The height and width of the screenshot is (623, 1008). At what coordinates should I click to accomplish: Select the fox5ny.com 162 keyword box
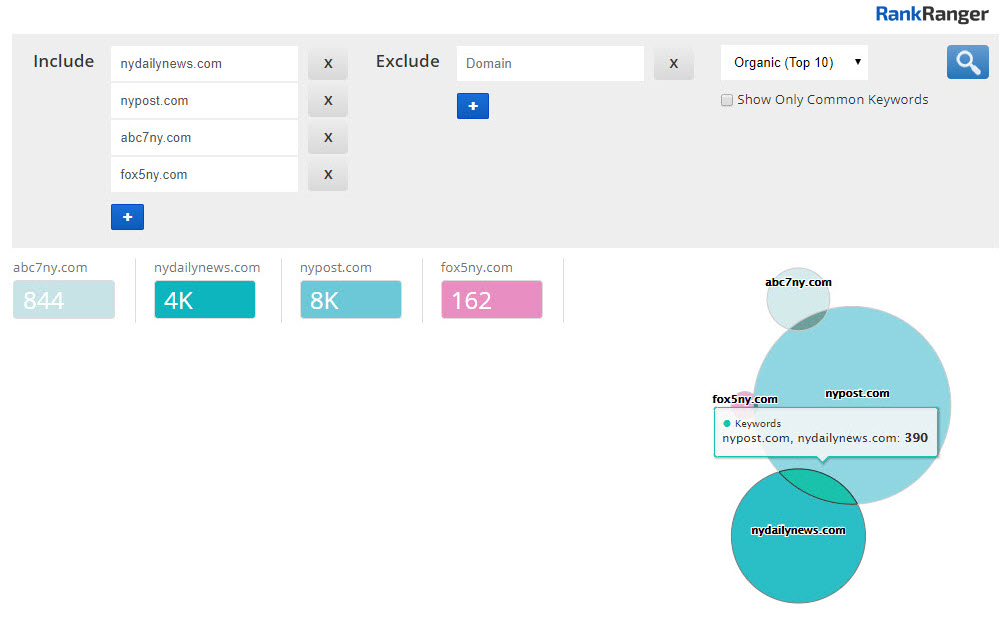tap(492, 300)
